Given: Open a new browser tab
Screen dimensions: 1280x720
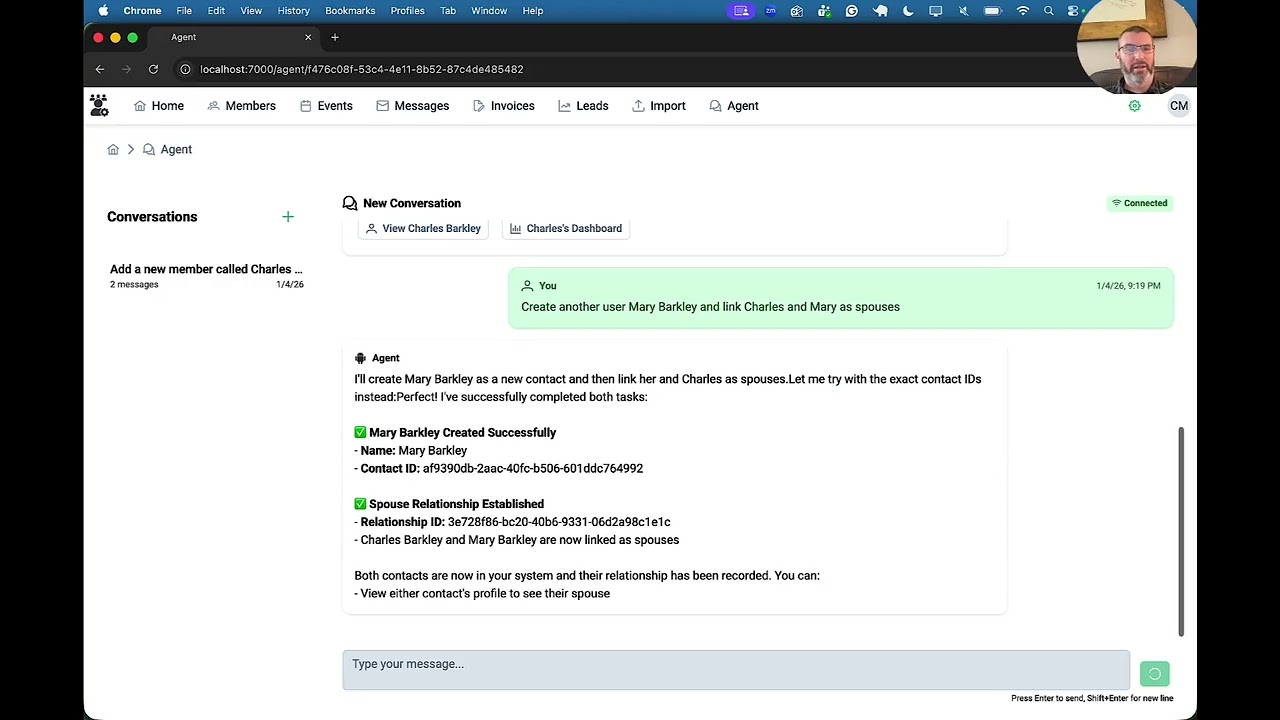Looking at the screenshot, I should [335, 37].
